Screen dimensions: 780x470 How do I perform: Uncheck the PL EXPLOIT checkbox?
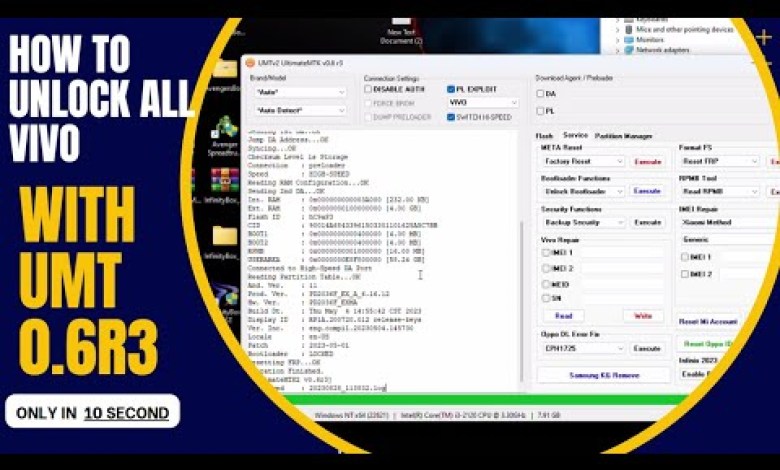pyautogui.click(x=451, y=89)
